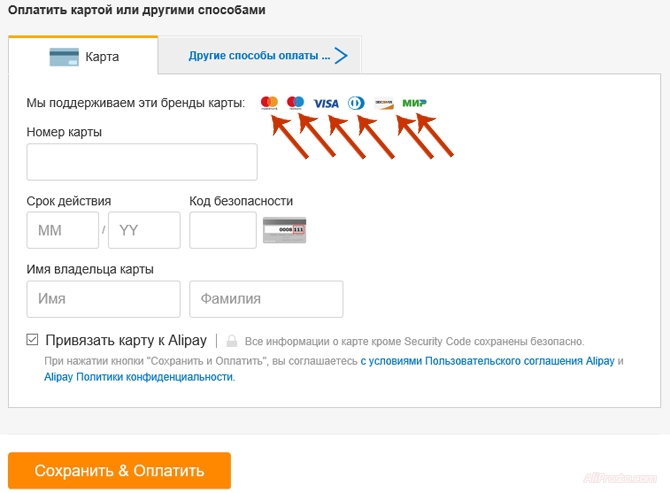
Task: Focus the Номер карты input field
Action: (142, 162)
